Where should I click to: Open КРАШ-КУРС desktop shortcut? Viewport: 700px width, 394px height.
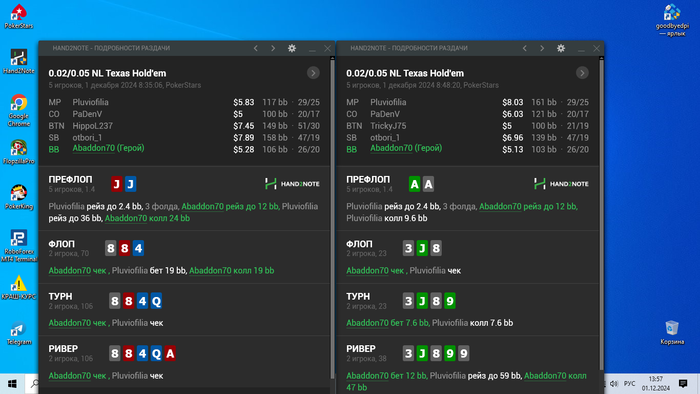tap(19, 287)
